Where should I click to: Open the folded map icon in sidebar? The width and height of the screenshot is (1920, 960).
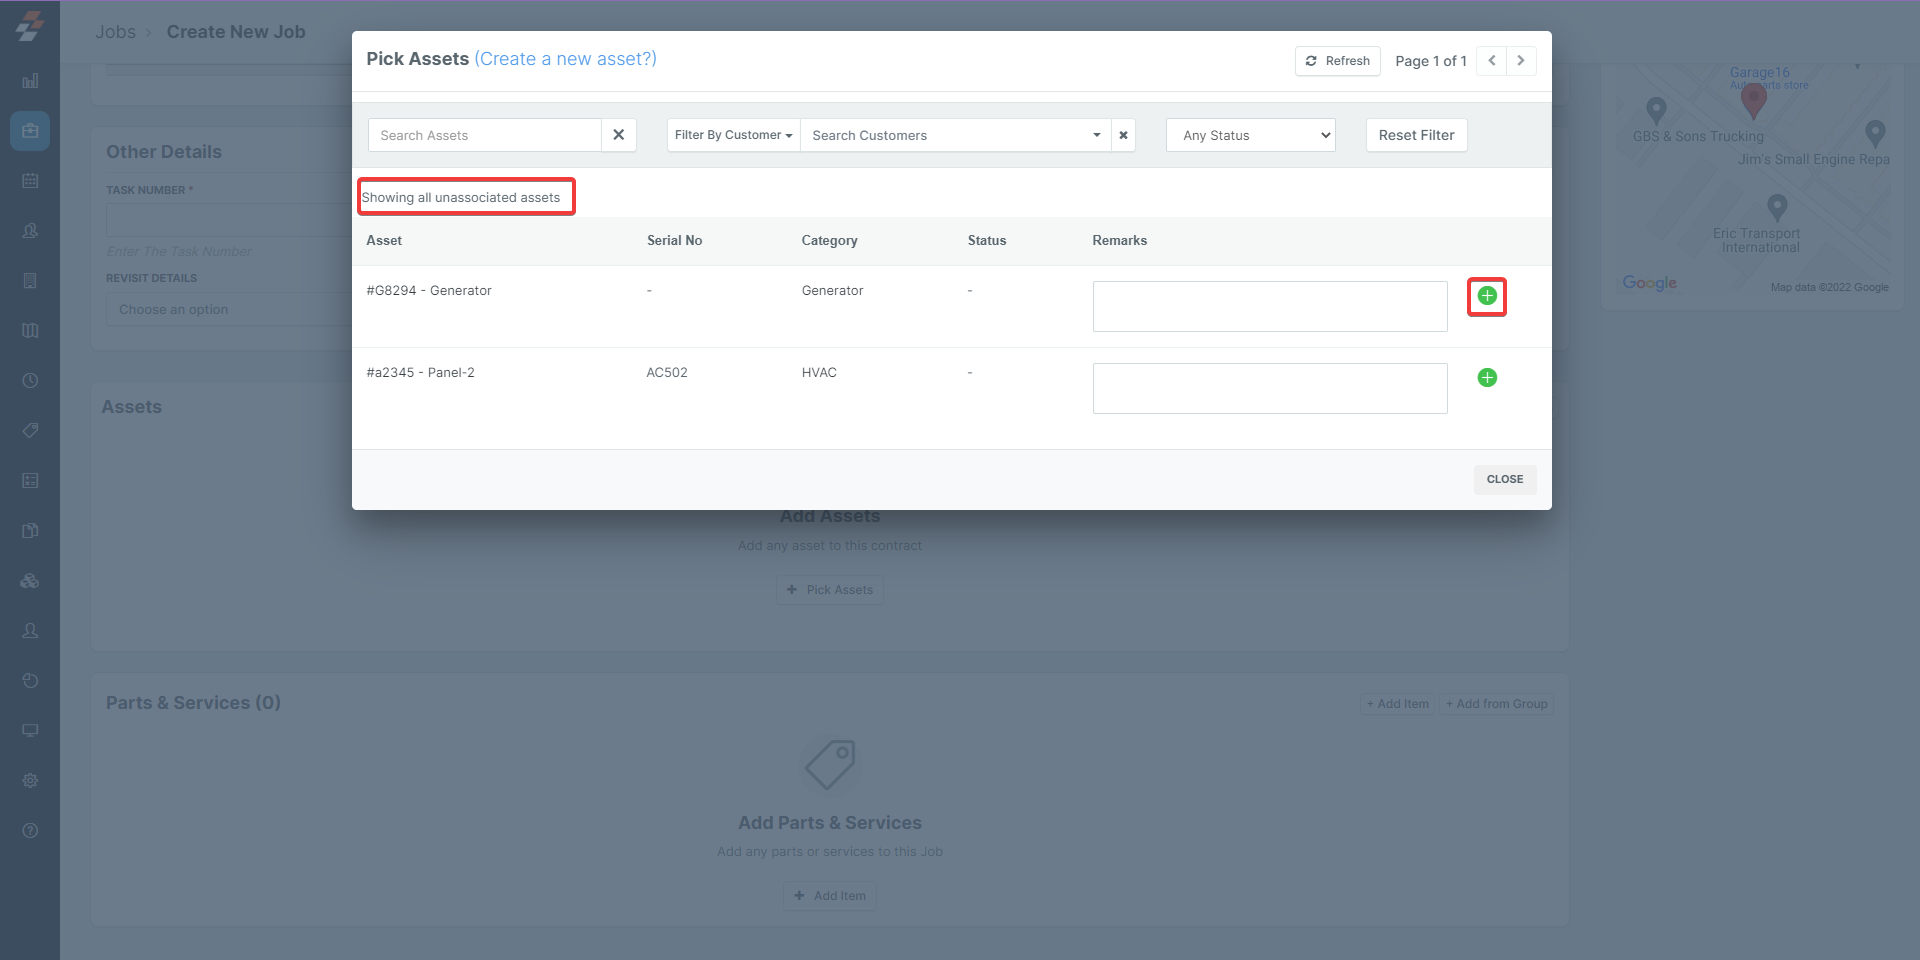point(30,331)
